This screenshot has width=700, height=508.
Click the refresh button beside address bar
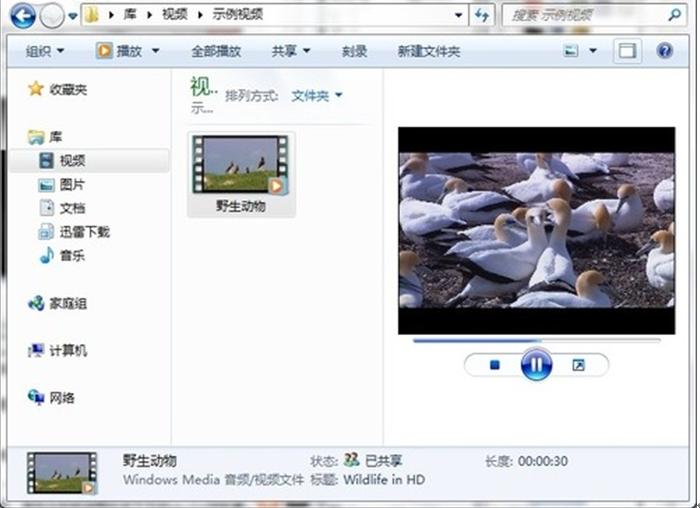(x=483, y=16)
